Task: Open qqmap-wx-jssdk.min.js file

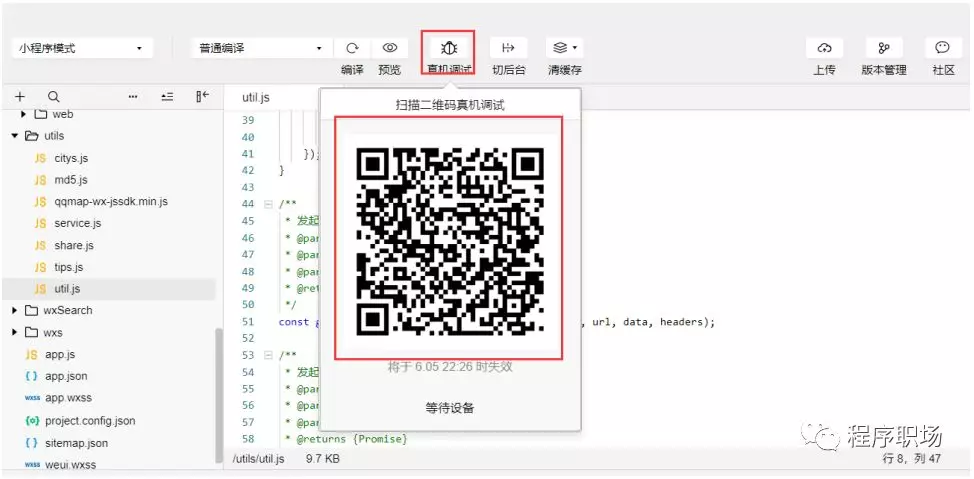Action: pos(111,201)
